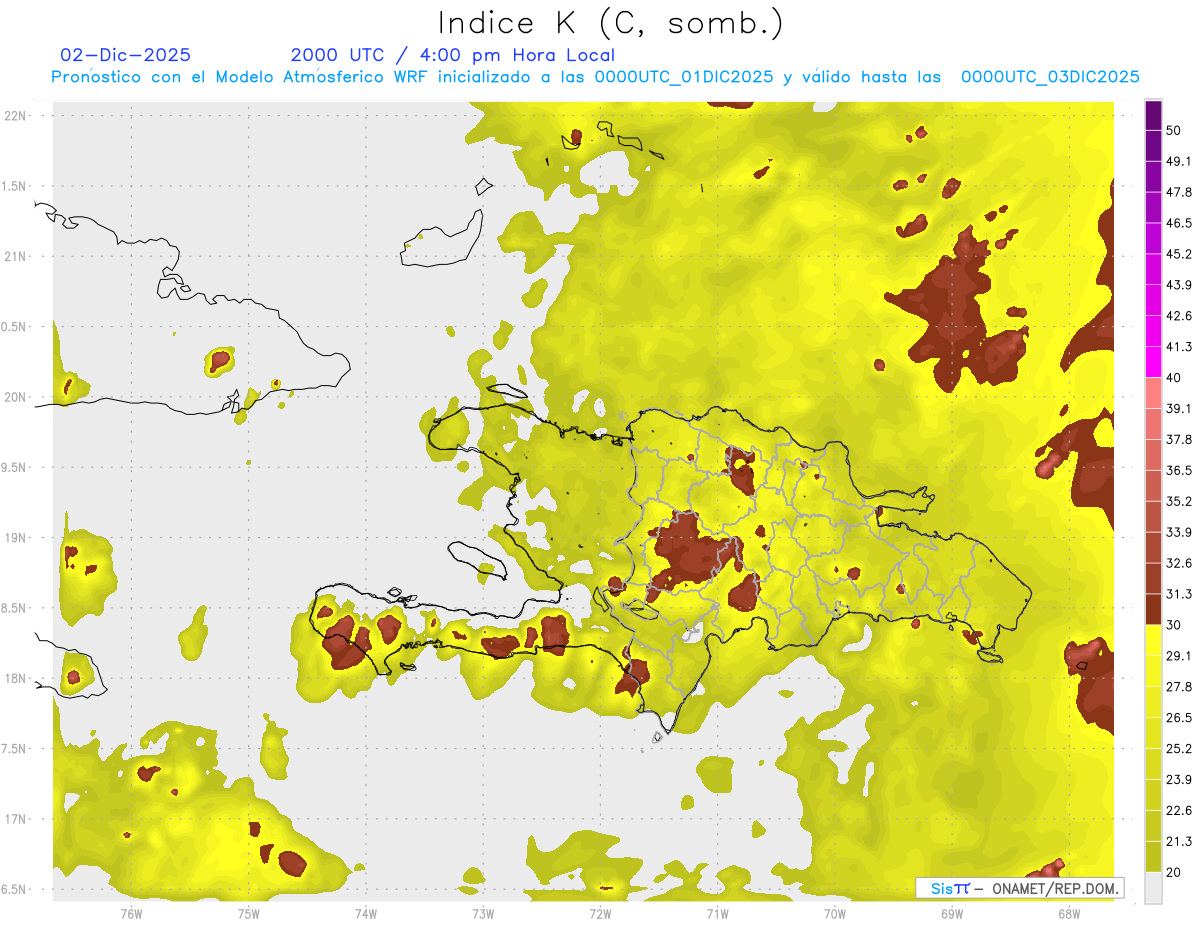The width and height of the screenshot is (1200, 927).
Task: Click the '22N' latitude label
Action: coord(16,115)
